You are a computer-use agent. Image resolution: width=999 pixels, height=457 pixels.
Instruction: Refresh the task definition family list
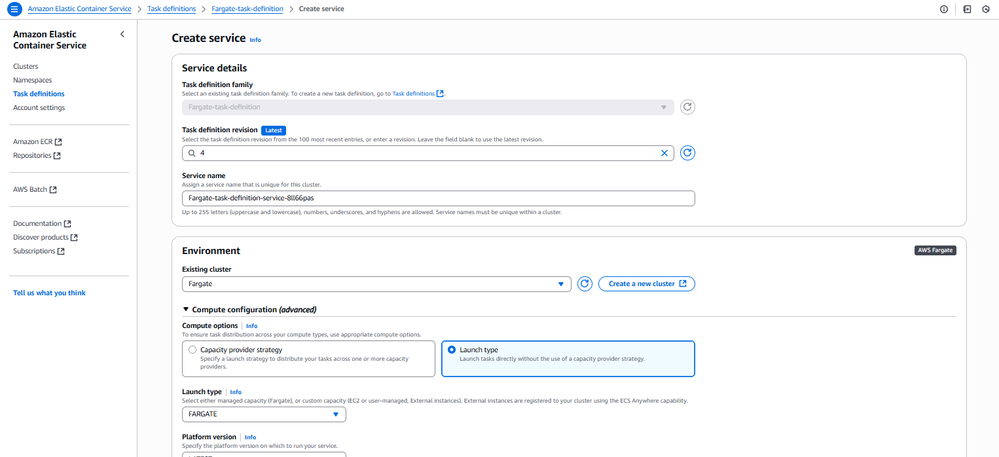(x=687, y=107)
